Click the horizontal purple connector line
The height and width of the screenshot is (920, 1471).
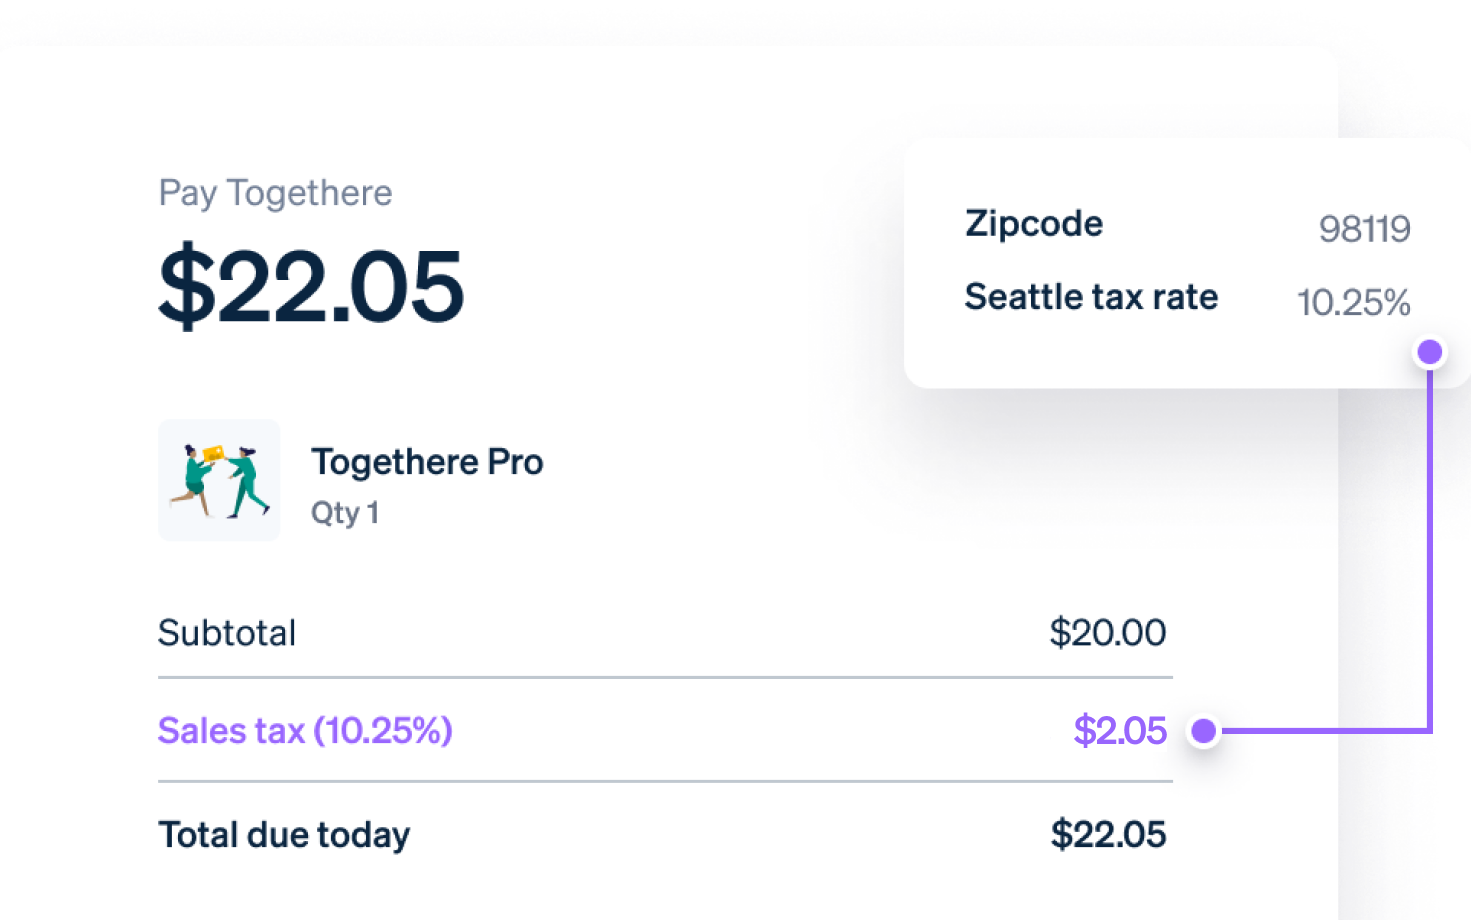(1320, 731)
